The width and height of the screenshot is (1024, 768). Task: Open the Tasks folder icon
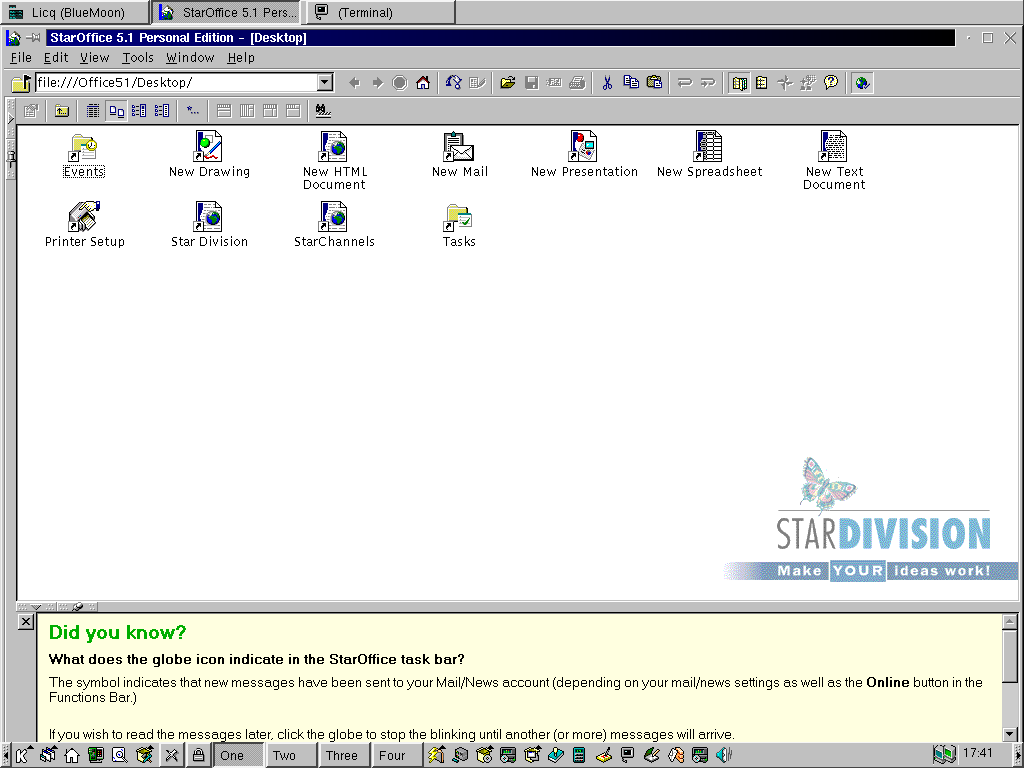pos(459,217)
